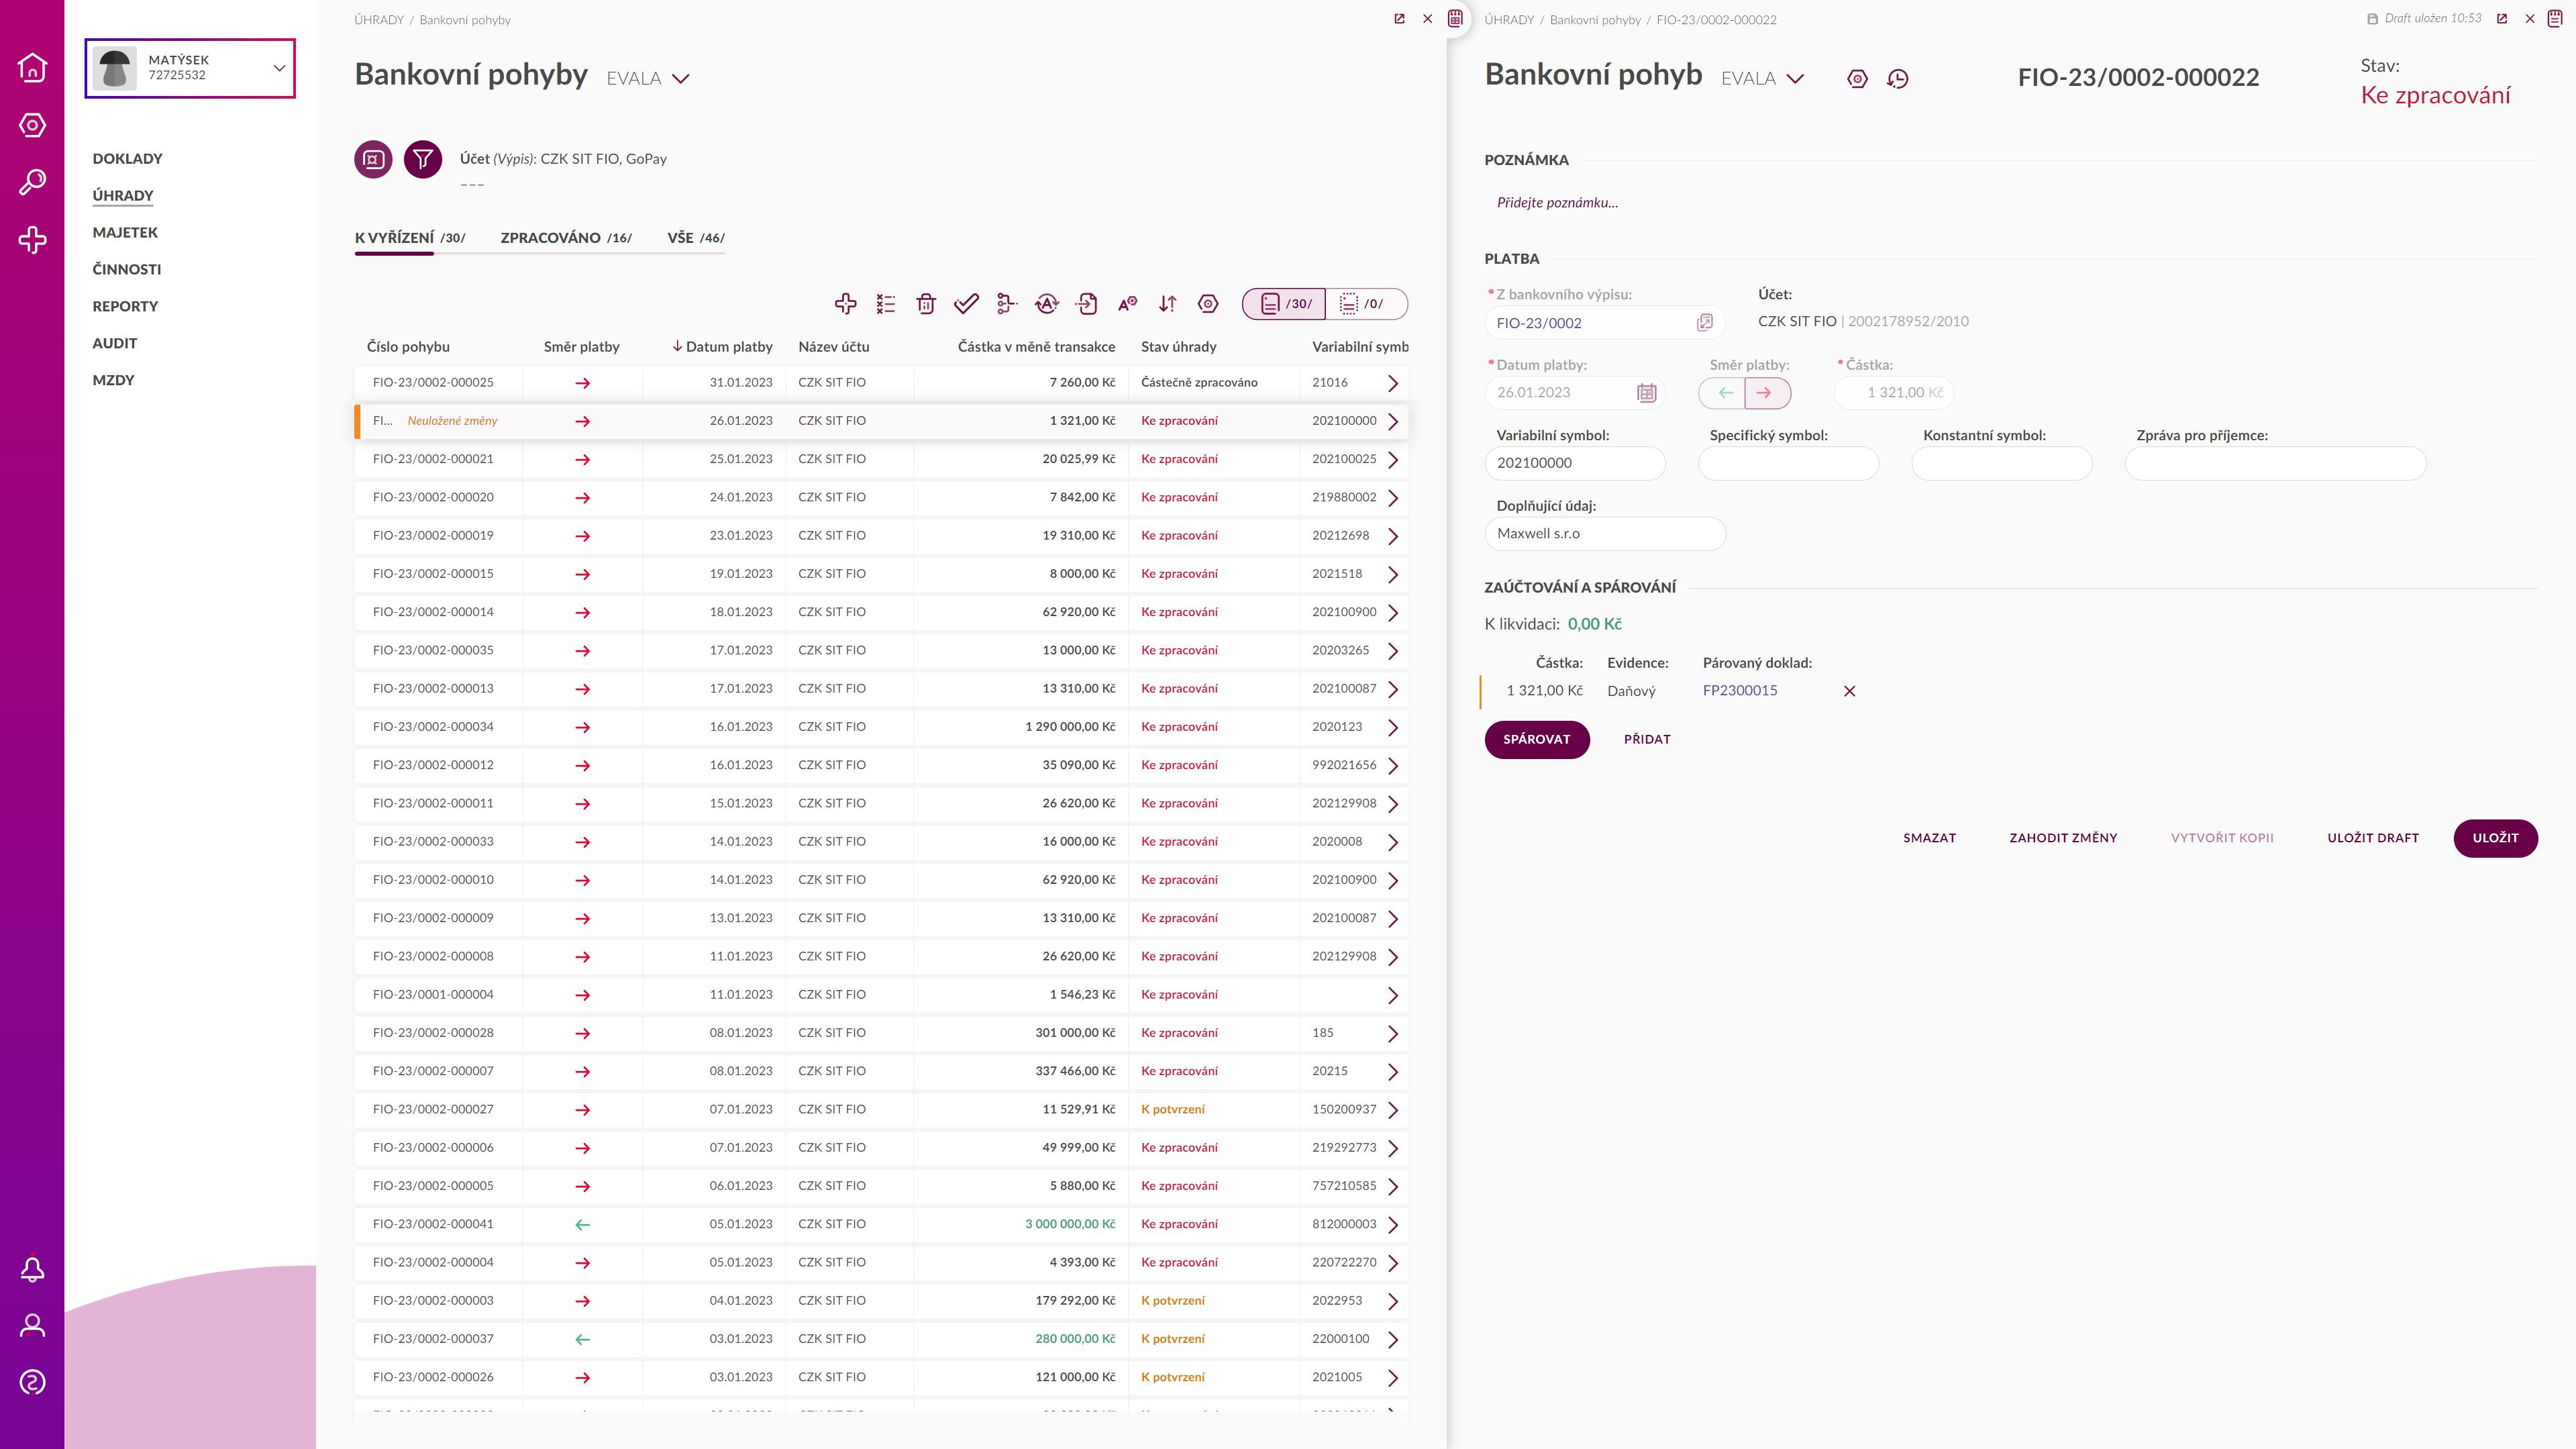Open the help question mark icon
The height and width of the screenshot is (1449, 2576).
click(x=32, y=1383)
